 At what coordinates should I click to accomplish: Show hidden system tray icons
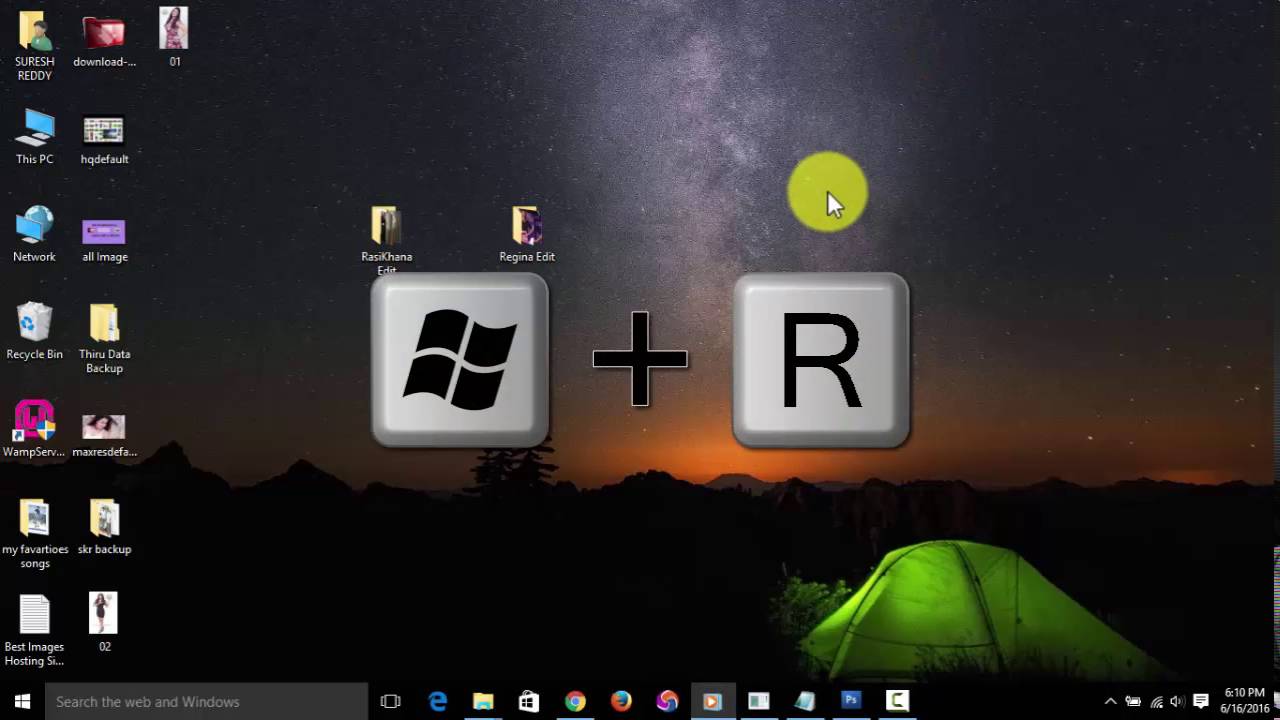[1110, 701]
